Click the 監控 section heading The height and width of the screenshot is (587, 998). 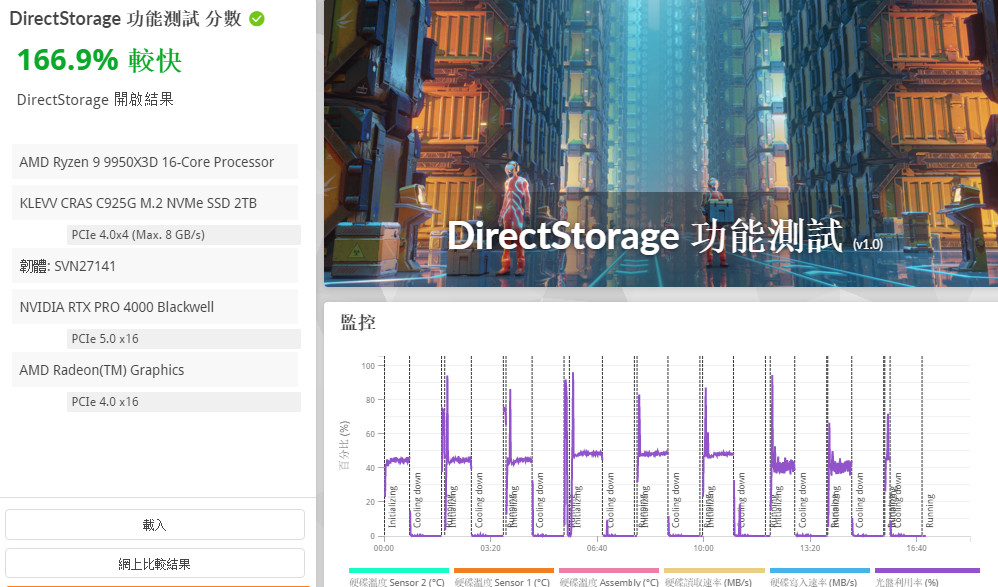point(358,322)
